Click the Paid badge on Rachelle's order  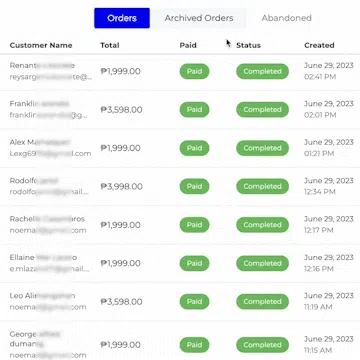coord(194,225)
